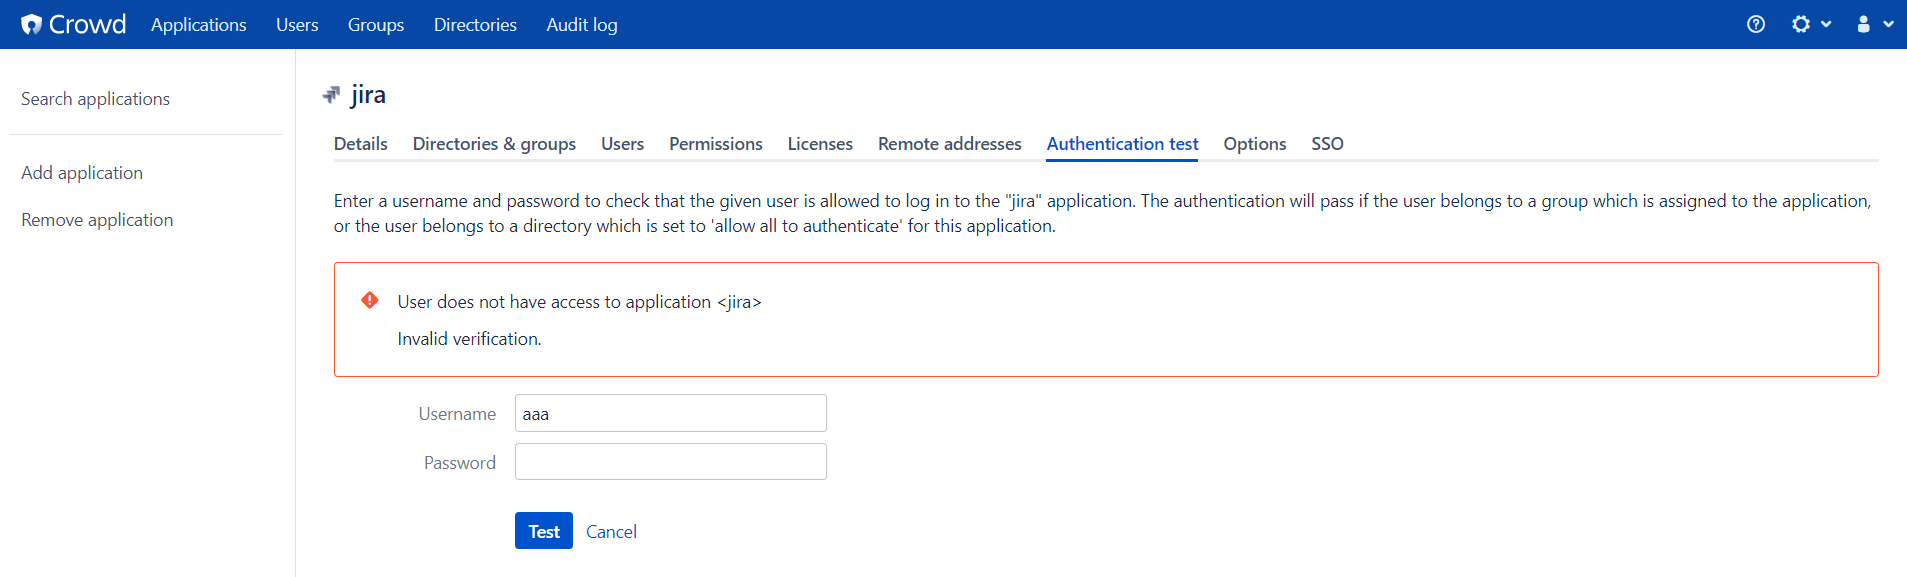1907x577 pixels.
Task: Focus the Username input field
Action: coord(671,413)
